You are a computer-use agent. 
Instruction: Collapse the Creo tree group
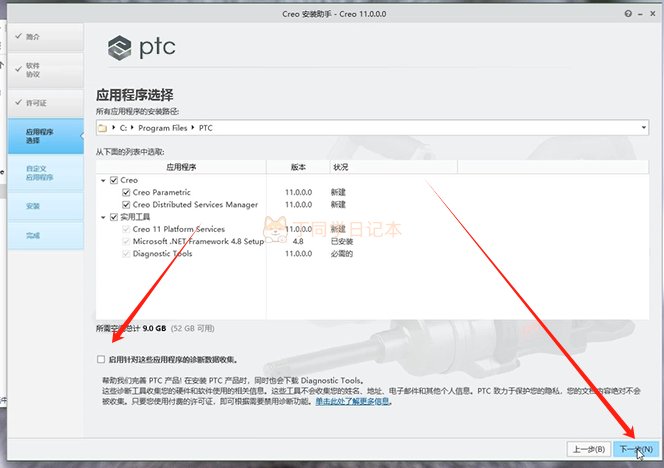103,180
